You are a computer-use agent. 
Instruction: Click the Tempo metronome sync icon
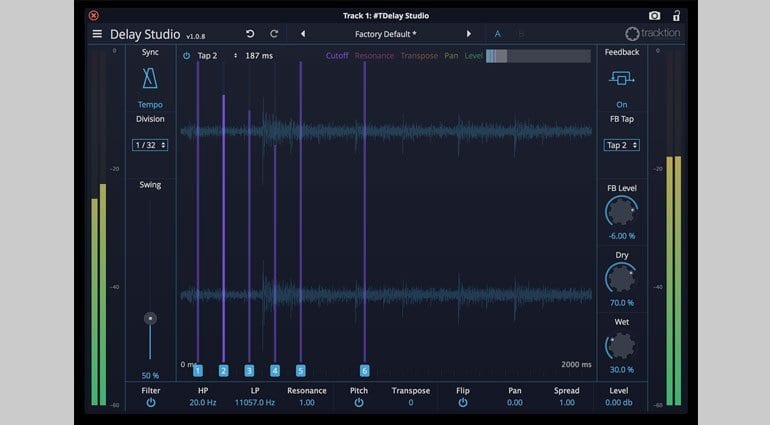coord(150,78)
